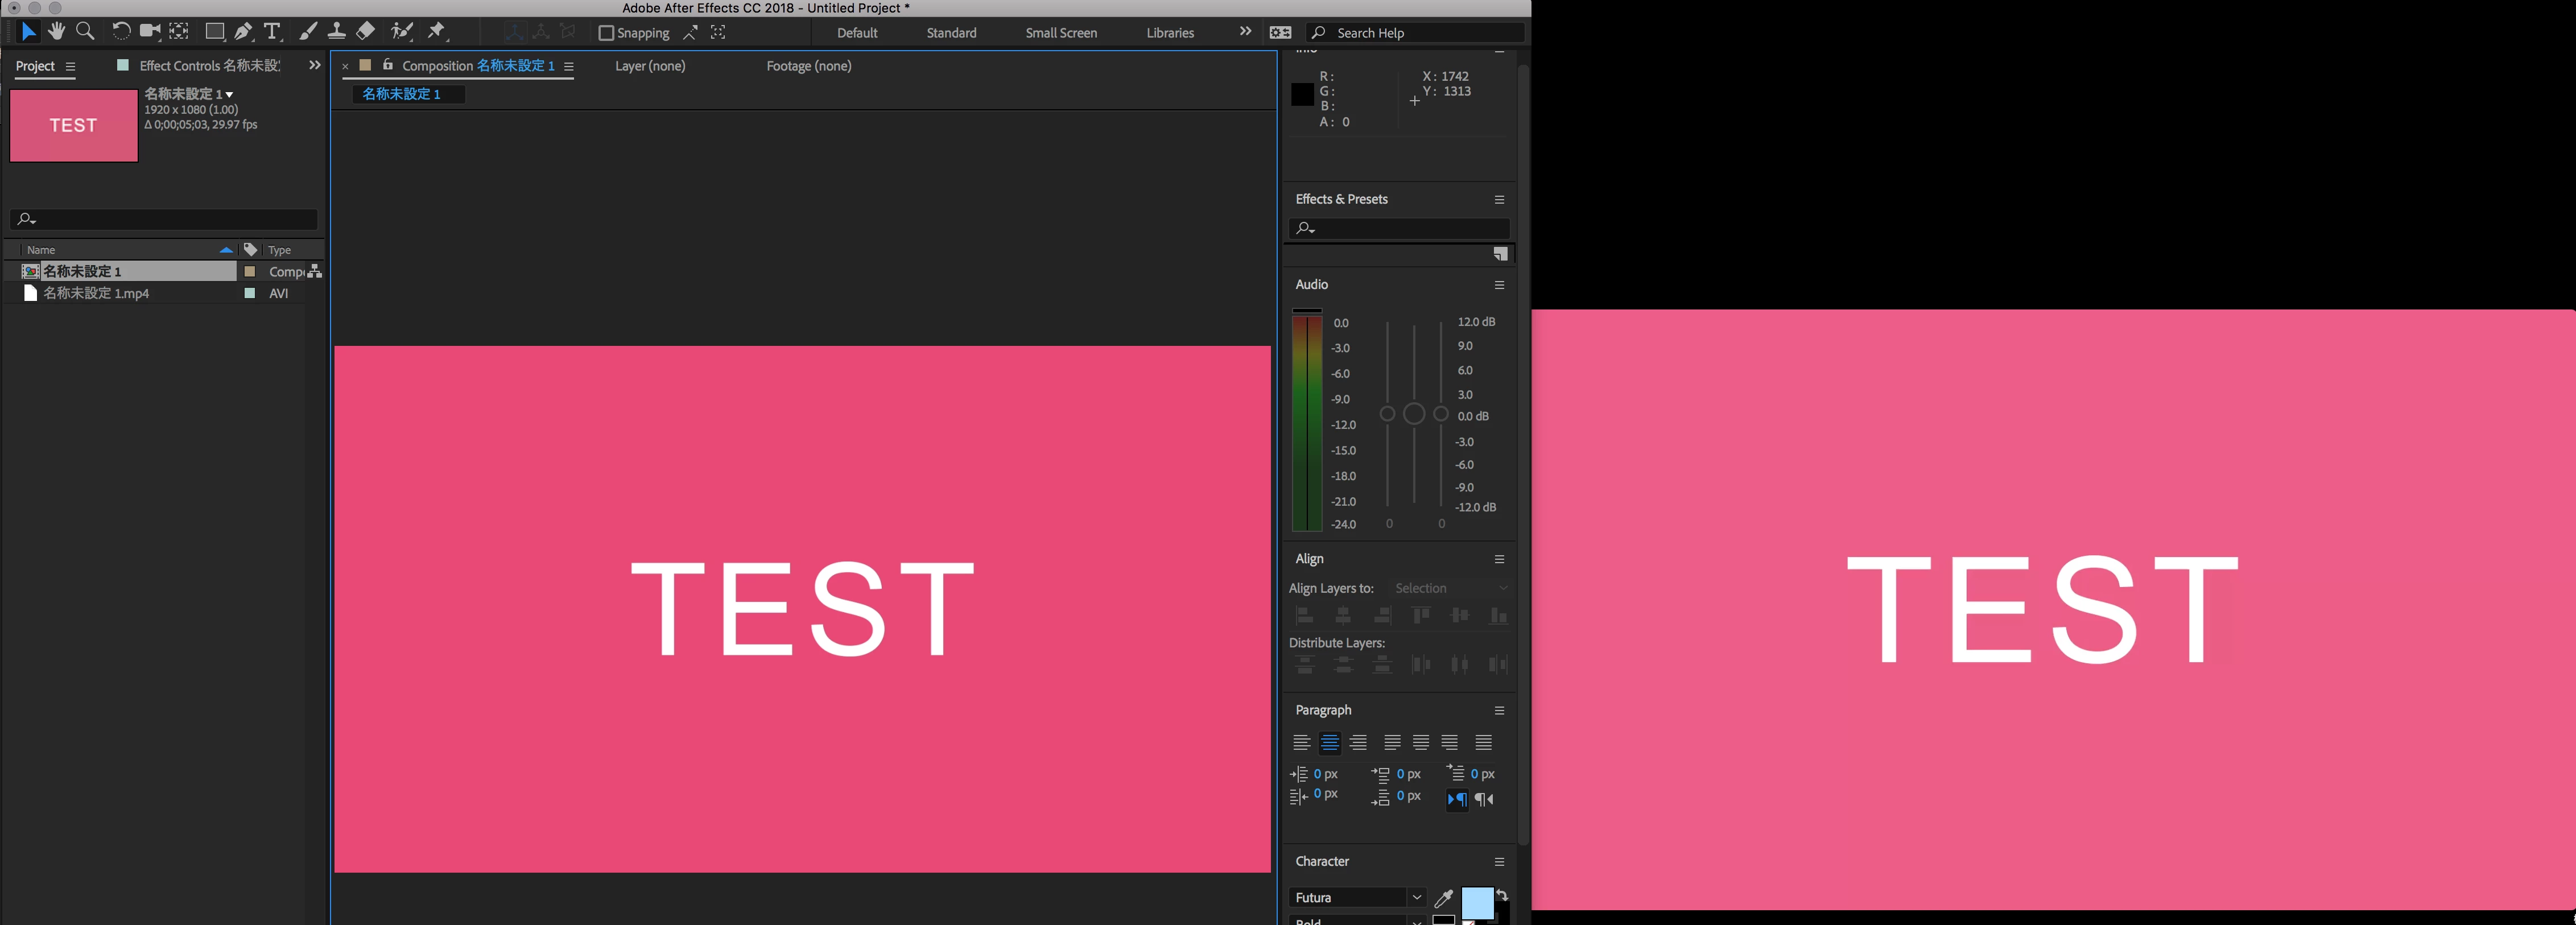Screen dimensions: 2576x925
Task: Select the Horizontal Type tool
Action: (272, 32)
